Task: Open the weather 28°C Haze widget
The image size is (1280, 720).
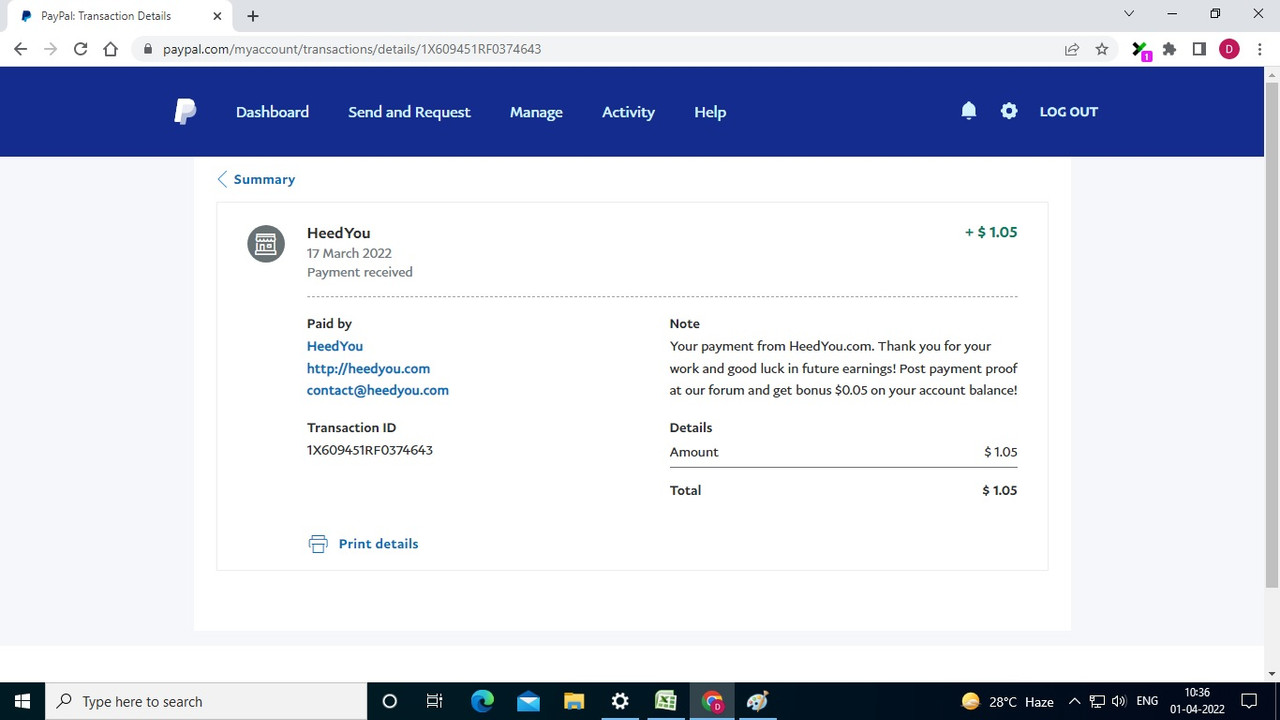Action: 1007,701
